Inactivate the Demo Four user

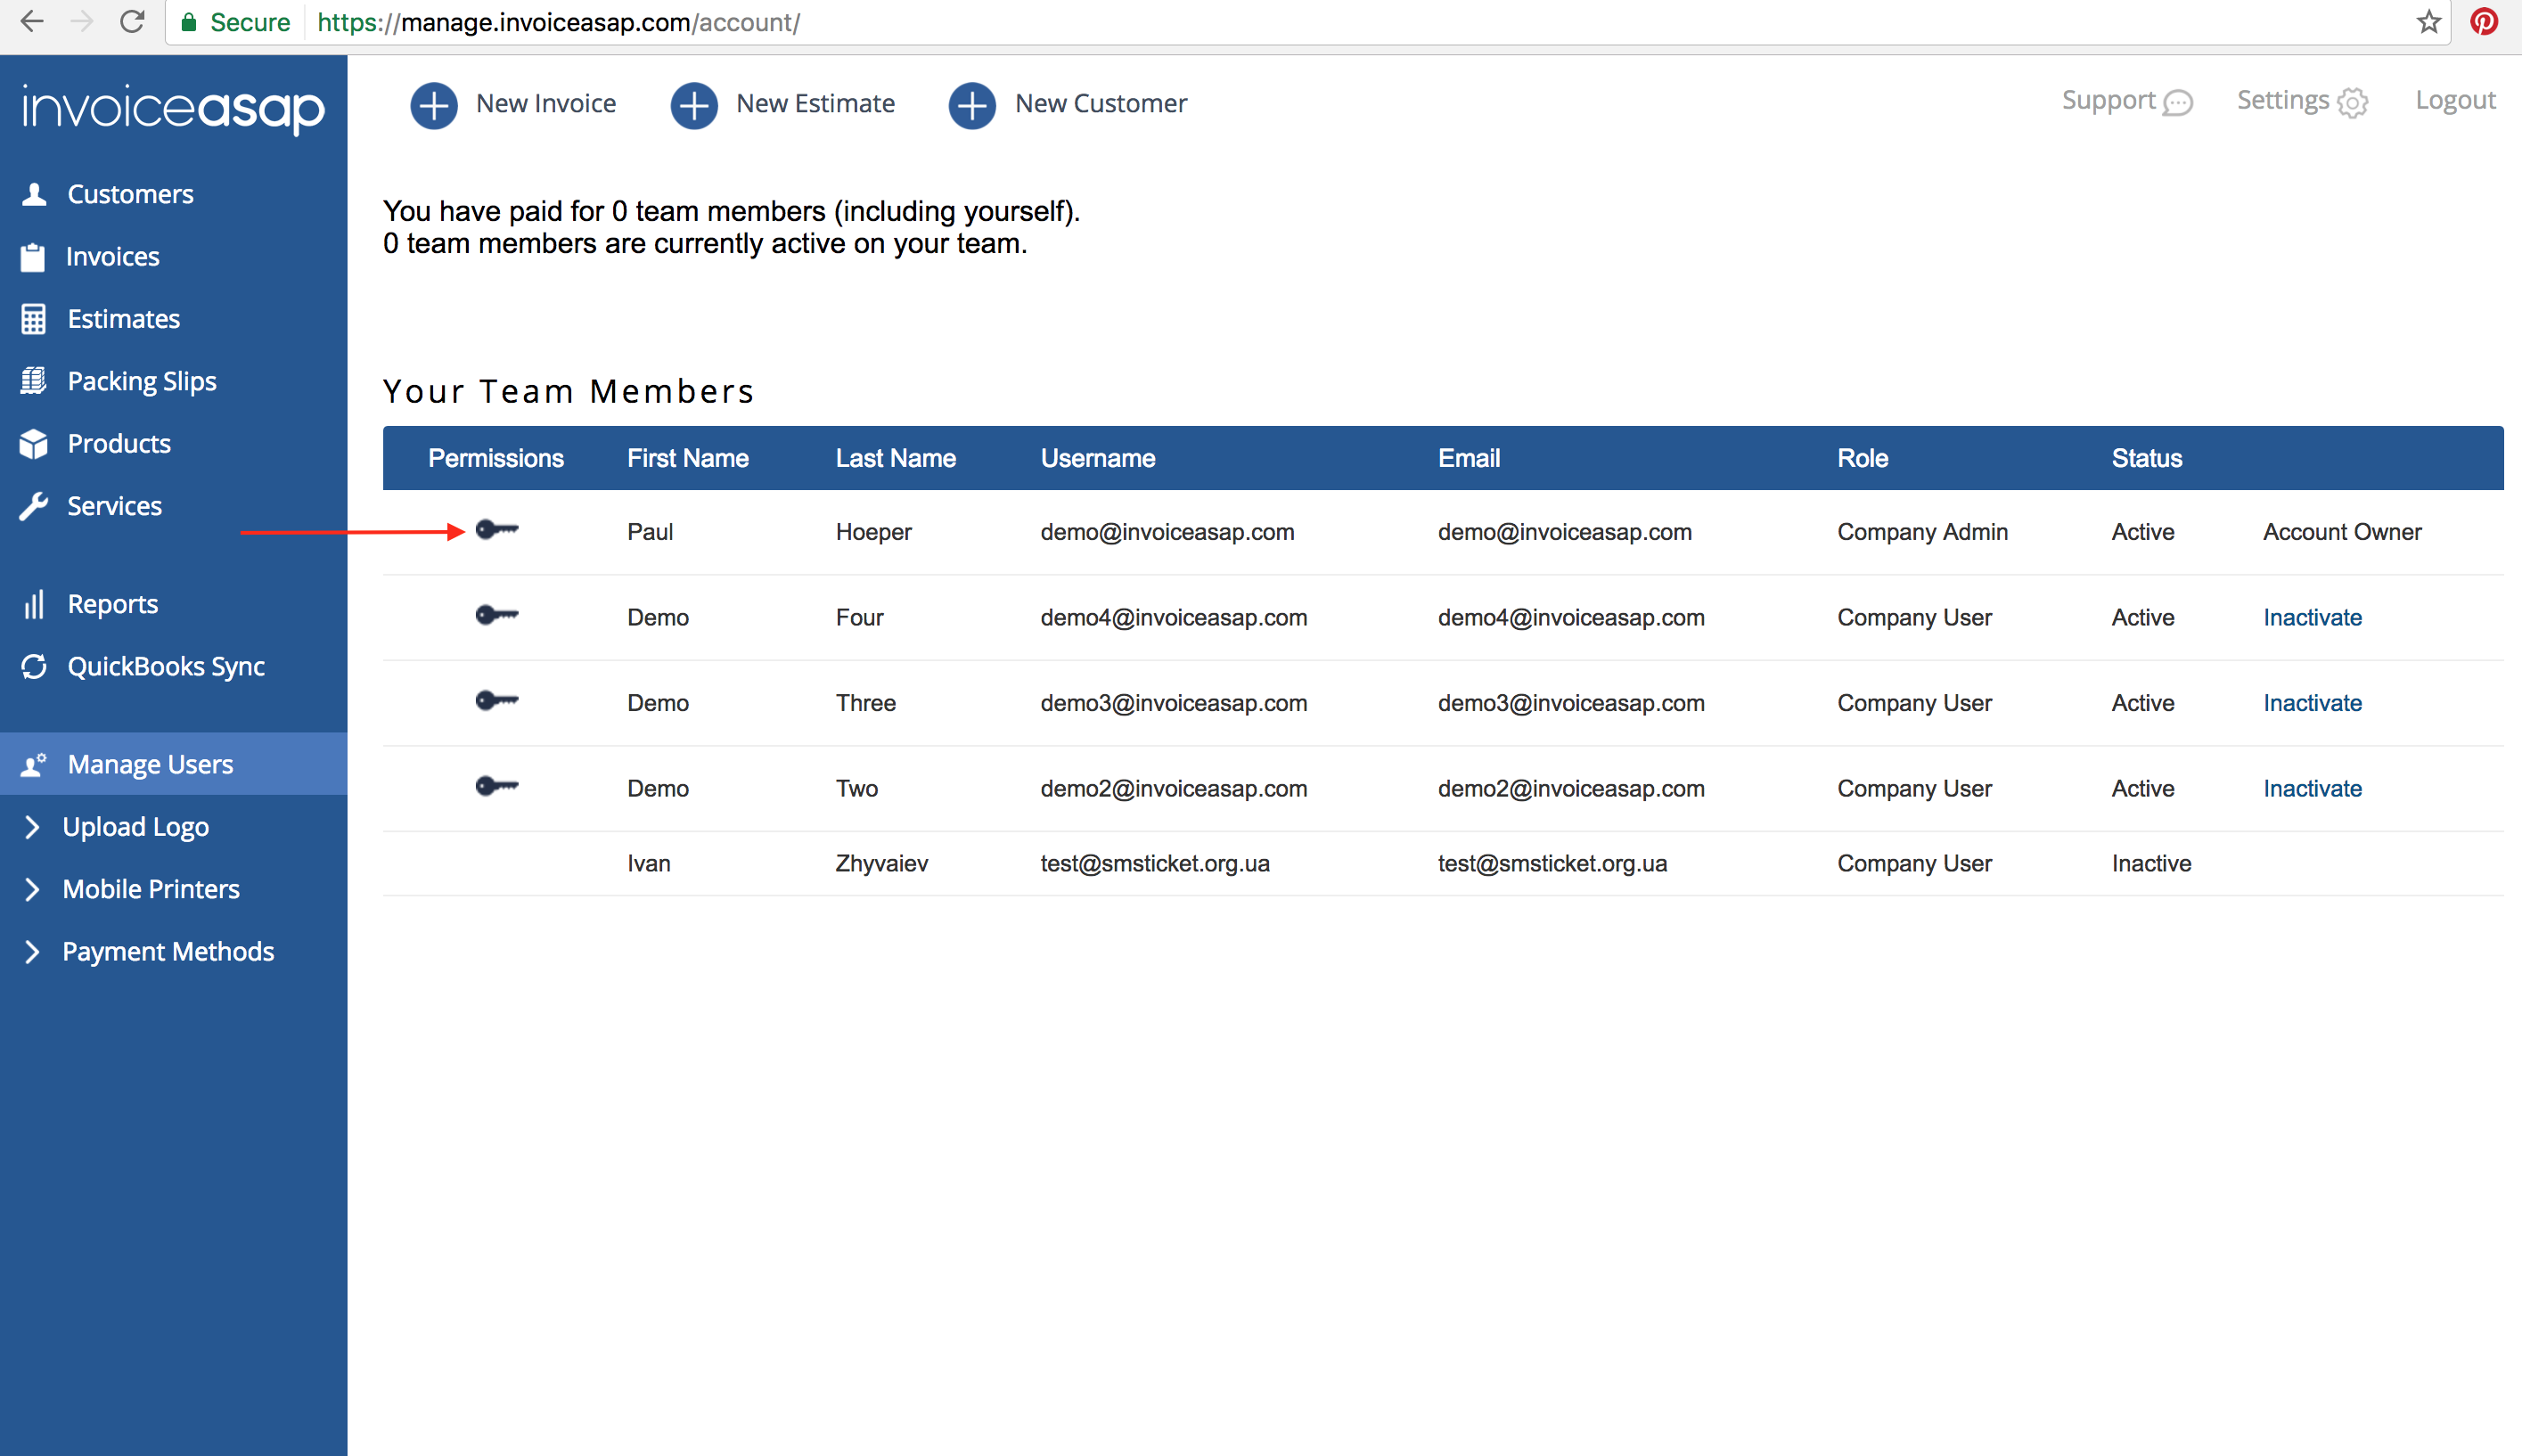click(x=2311, y=617)
